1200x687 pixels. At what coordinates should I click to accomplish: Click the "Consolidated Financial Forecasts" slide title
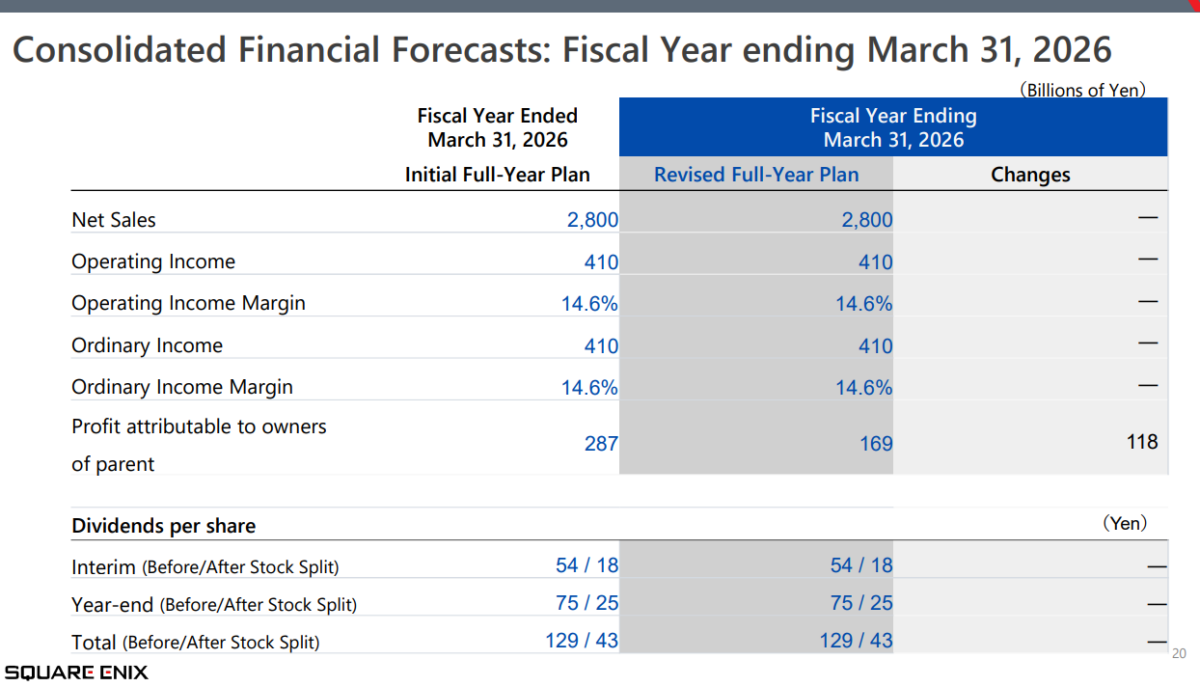[x=561, y=49]
